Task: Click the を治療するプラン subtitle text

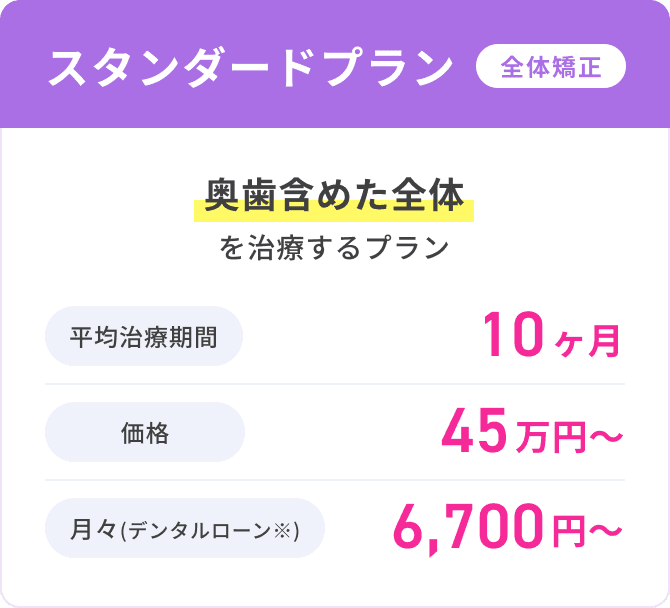Action: pyautogui.click(x=334, y=247)
